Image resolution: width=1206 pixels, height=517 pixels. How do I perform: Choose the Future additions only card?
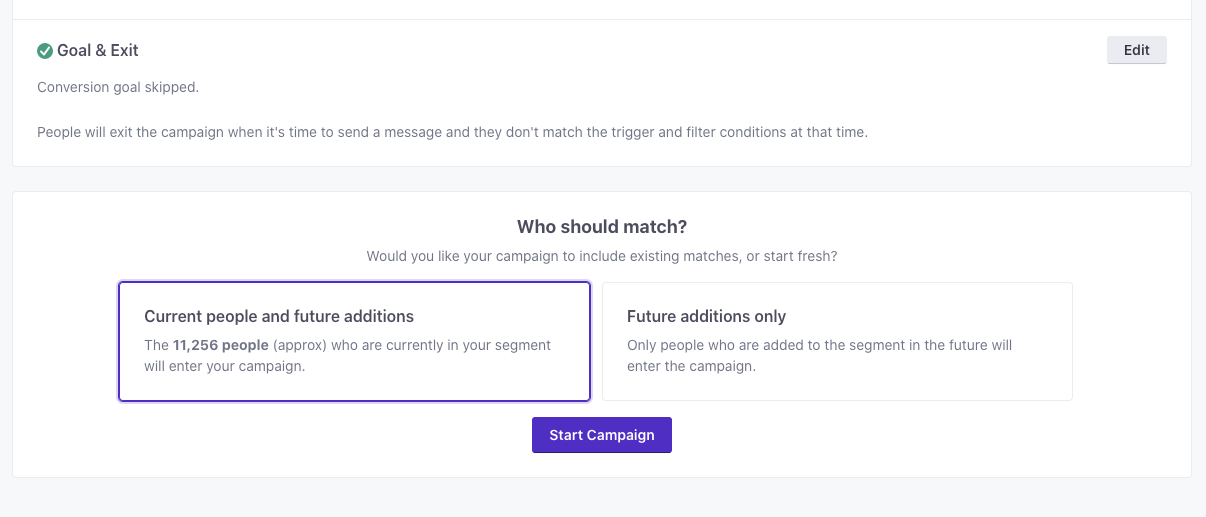point(837,342)
